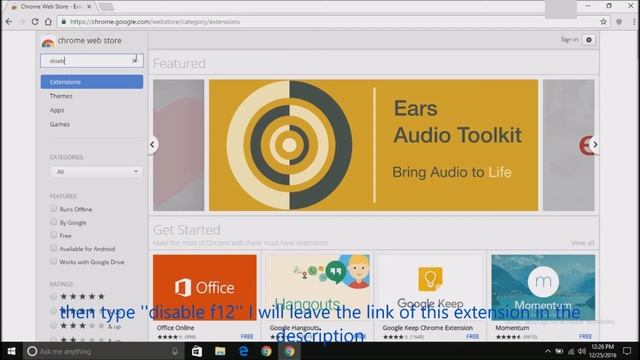
Task: Reload the Chrome Web Store page
Action: pos(35,22)
